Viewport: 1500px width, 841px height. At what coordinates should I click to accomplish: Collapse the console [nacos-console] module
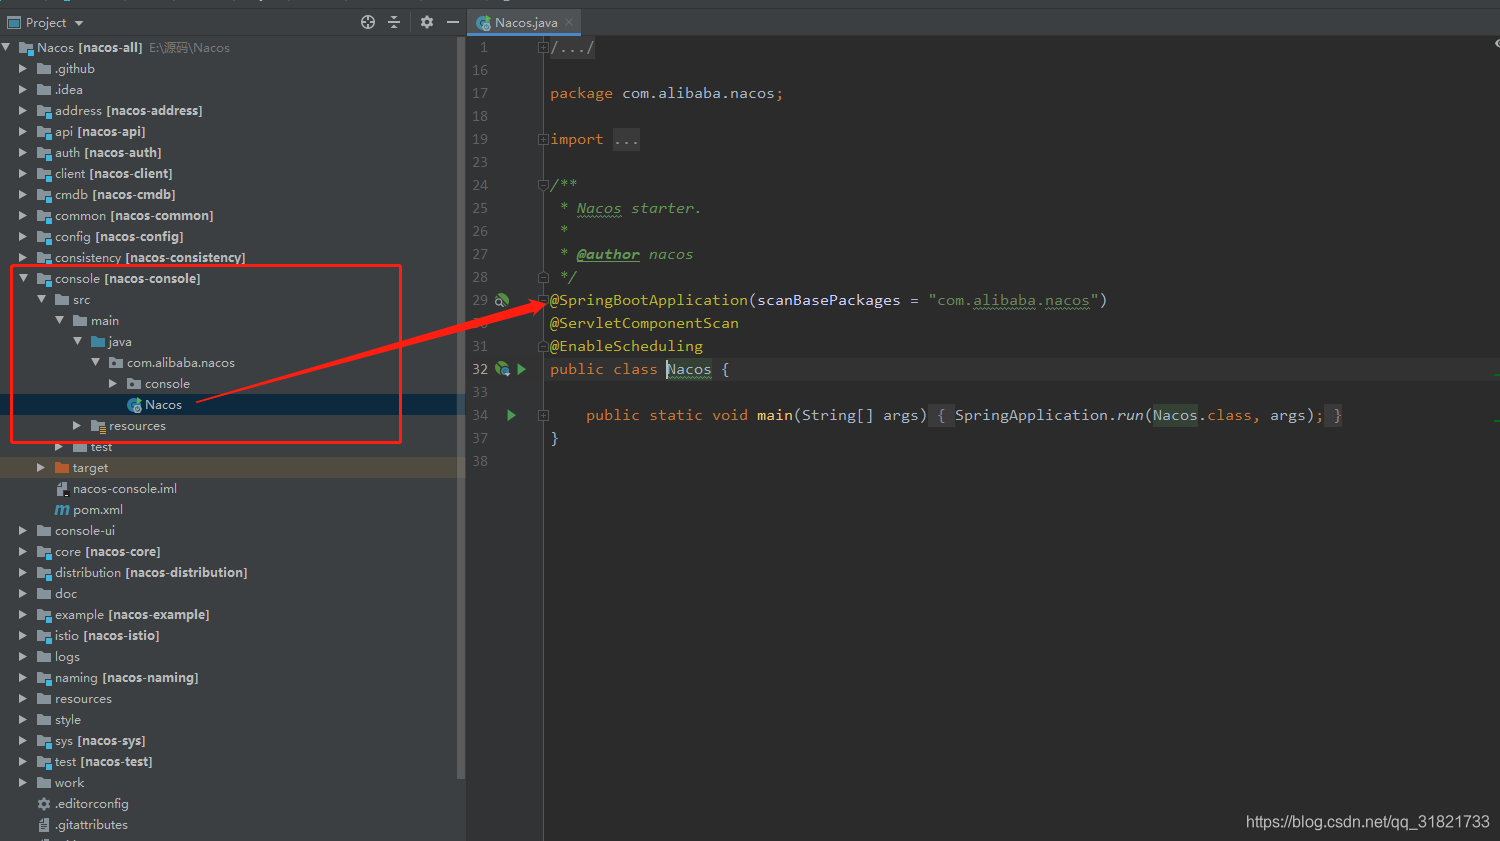click(23, 278)
